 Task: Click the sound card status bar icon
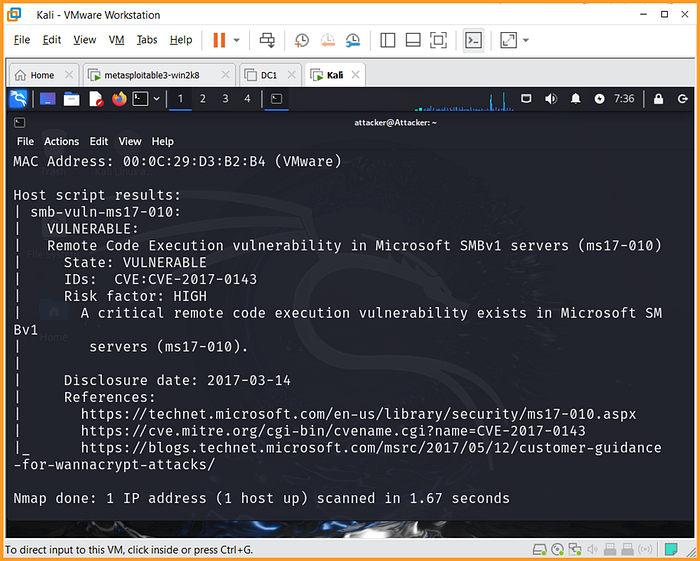click(592, 549)
